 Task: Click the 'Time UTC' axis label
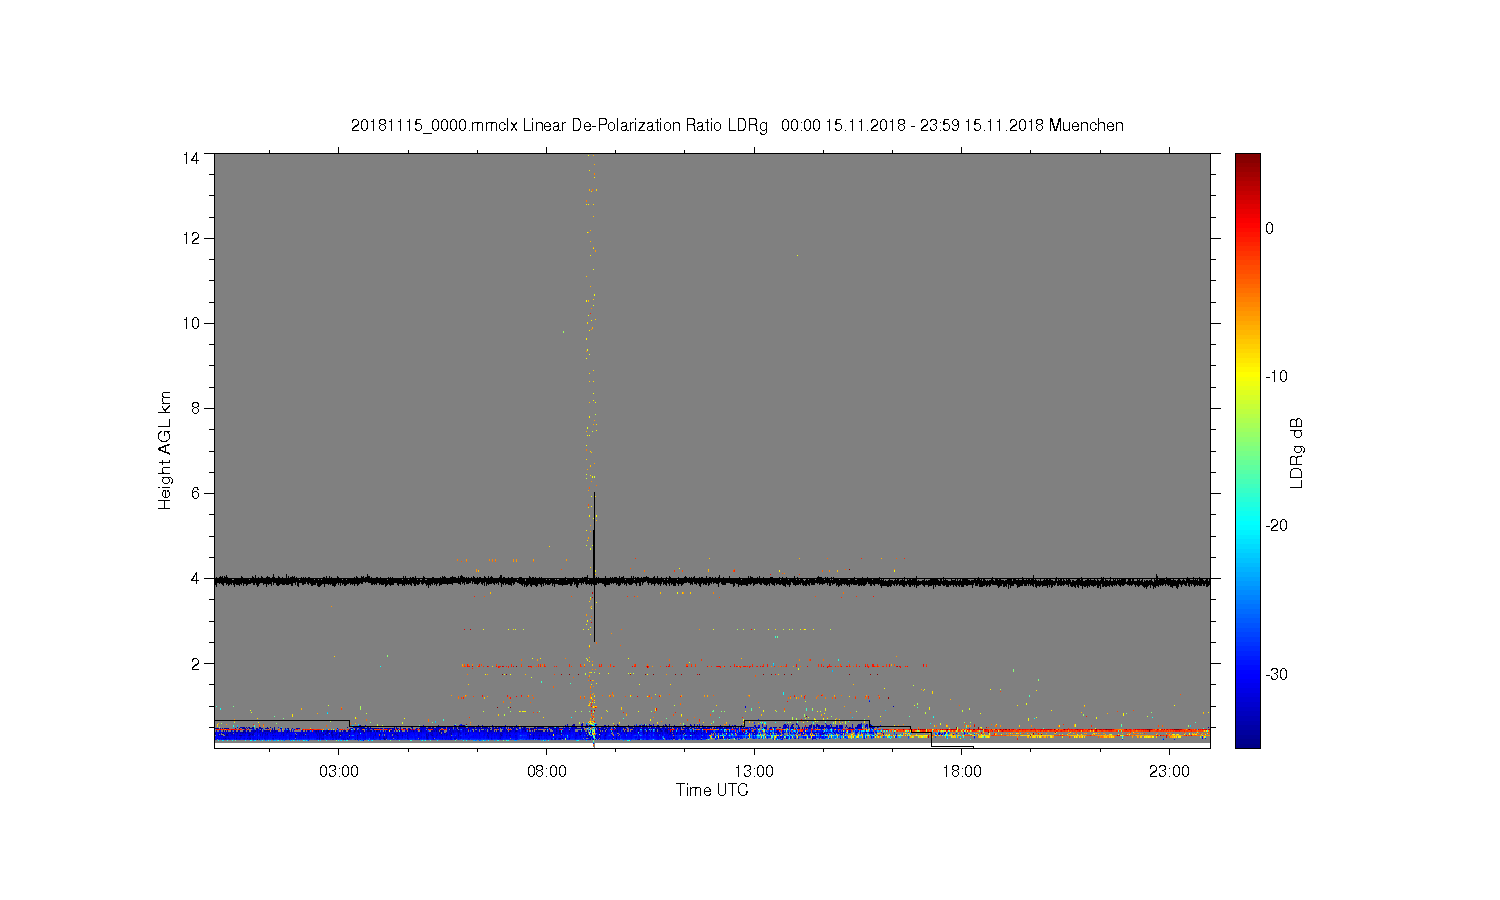tap(712, 790)
